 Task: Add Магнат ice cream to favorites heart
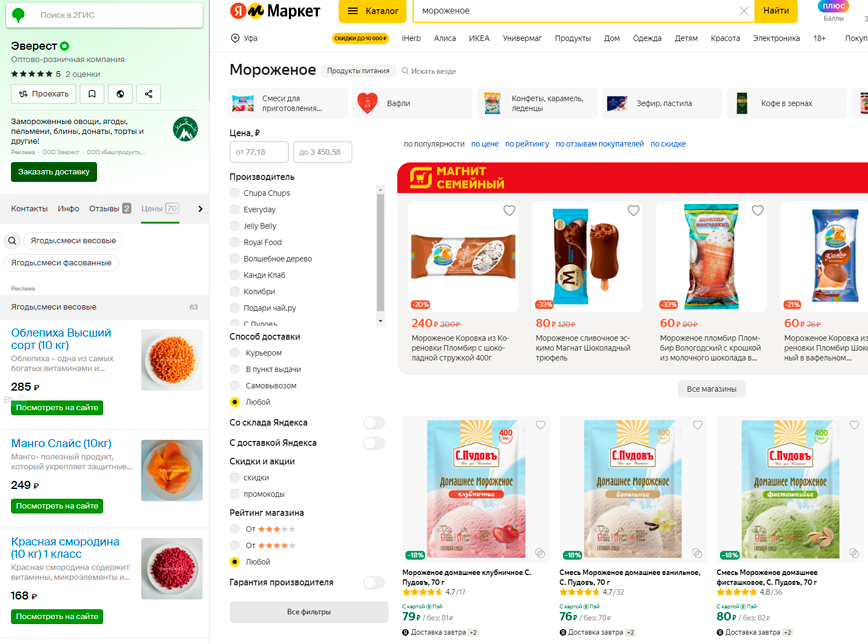tap(633, 210)
